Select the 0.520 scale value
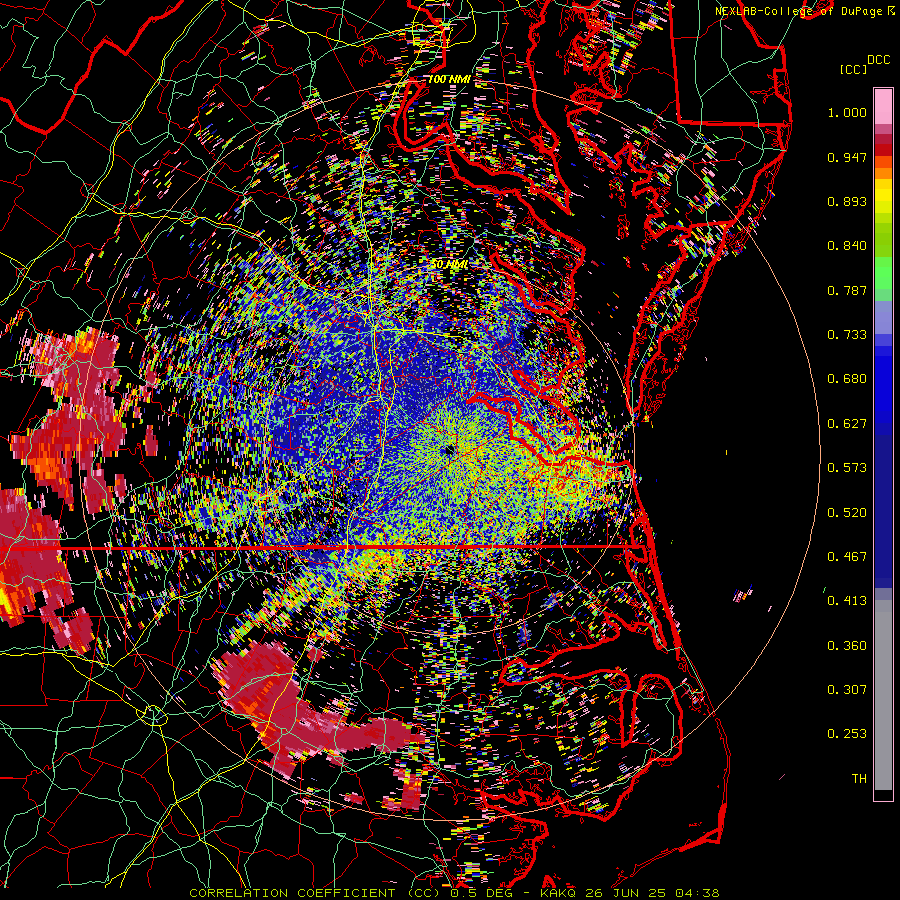The image size is (900, 900). pyautogui.click(x=847, y=513)
